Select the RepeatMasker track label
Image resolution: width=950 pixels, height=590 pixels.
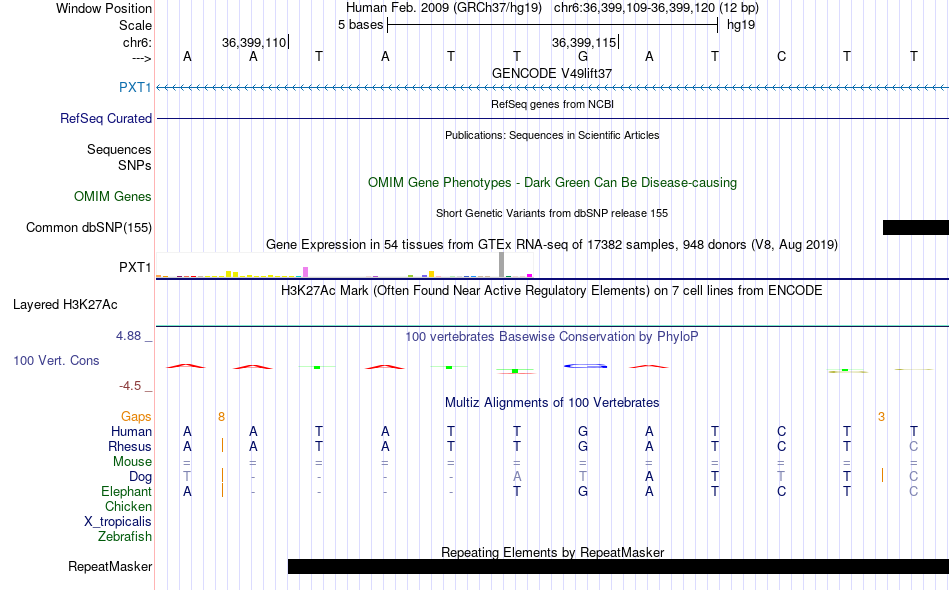click(x=110, y=566)
